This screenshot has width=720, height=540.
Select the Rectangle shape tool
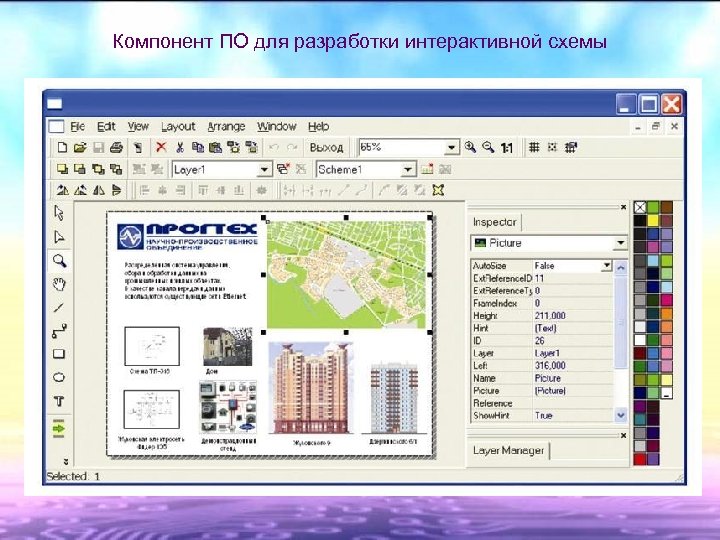pos(59,354)
